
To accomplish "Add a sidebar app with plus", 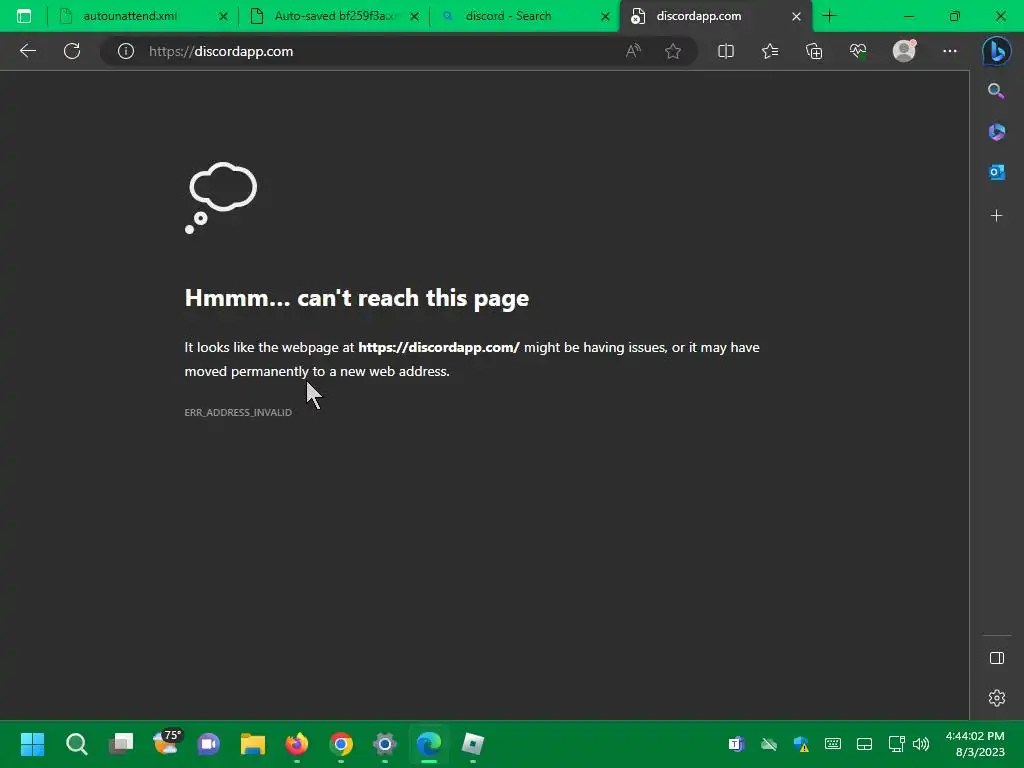I will click(997, 216).
